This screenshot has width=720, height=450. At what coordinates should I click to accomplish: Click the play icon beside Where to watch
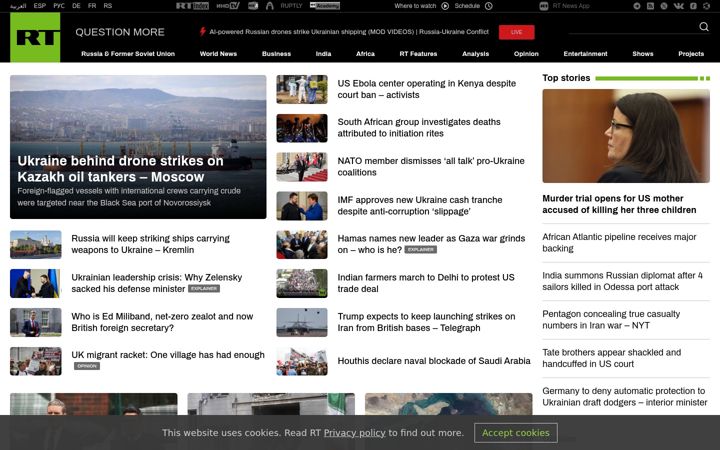click(x=445, y=6)
